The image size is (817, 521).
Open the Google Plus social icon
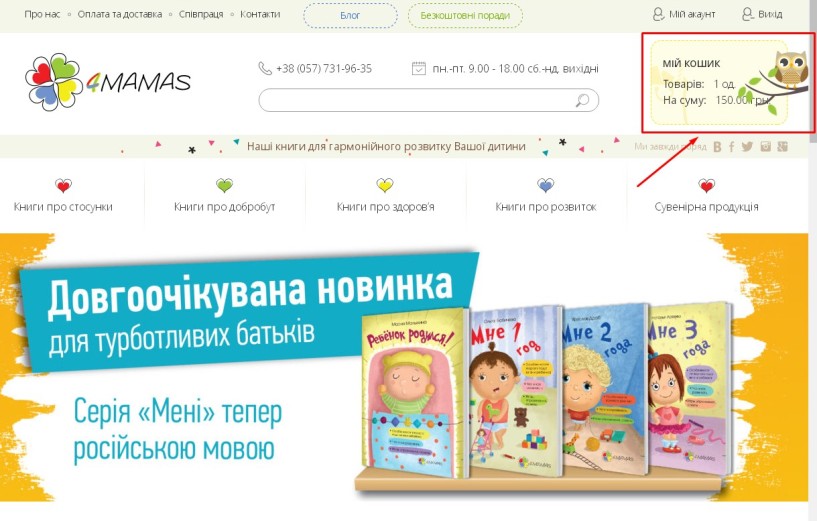click(782, 146)
